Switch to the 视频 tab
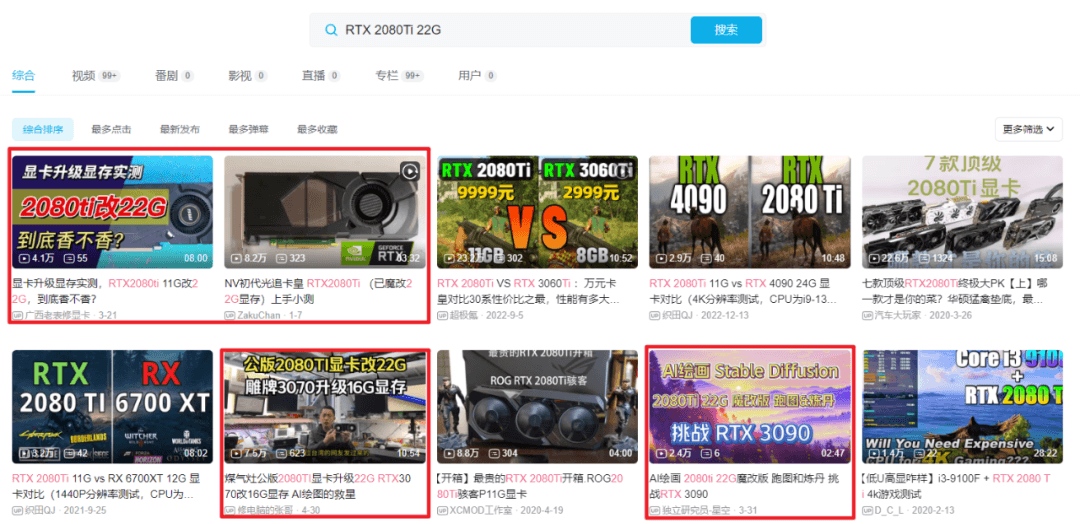The image size is (1080, 524). (96, 76)
